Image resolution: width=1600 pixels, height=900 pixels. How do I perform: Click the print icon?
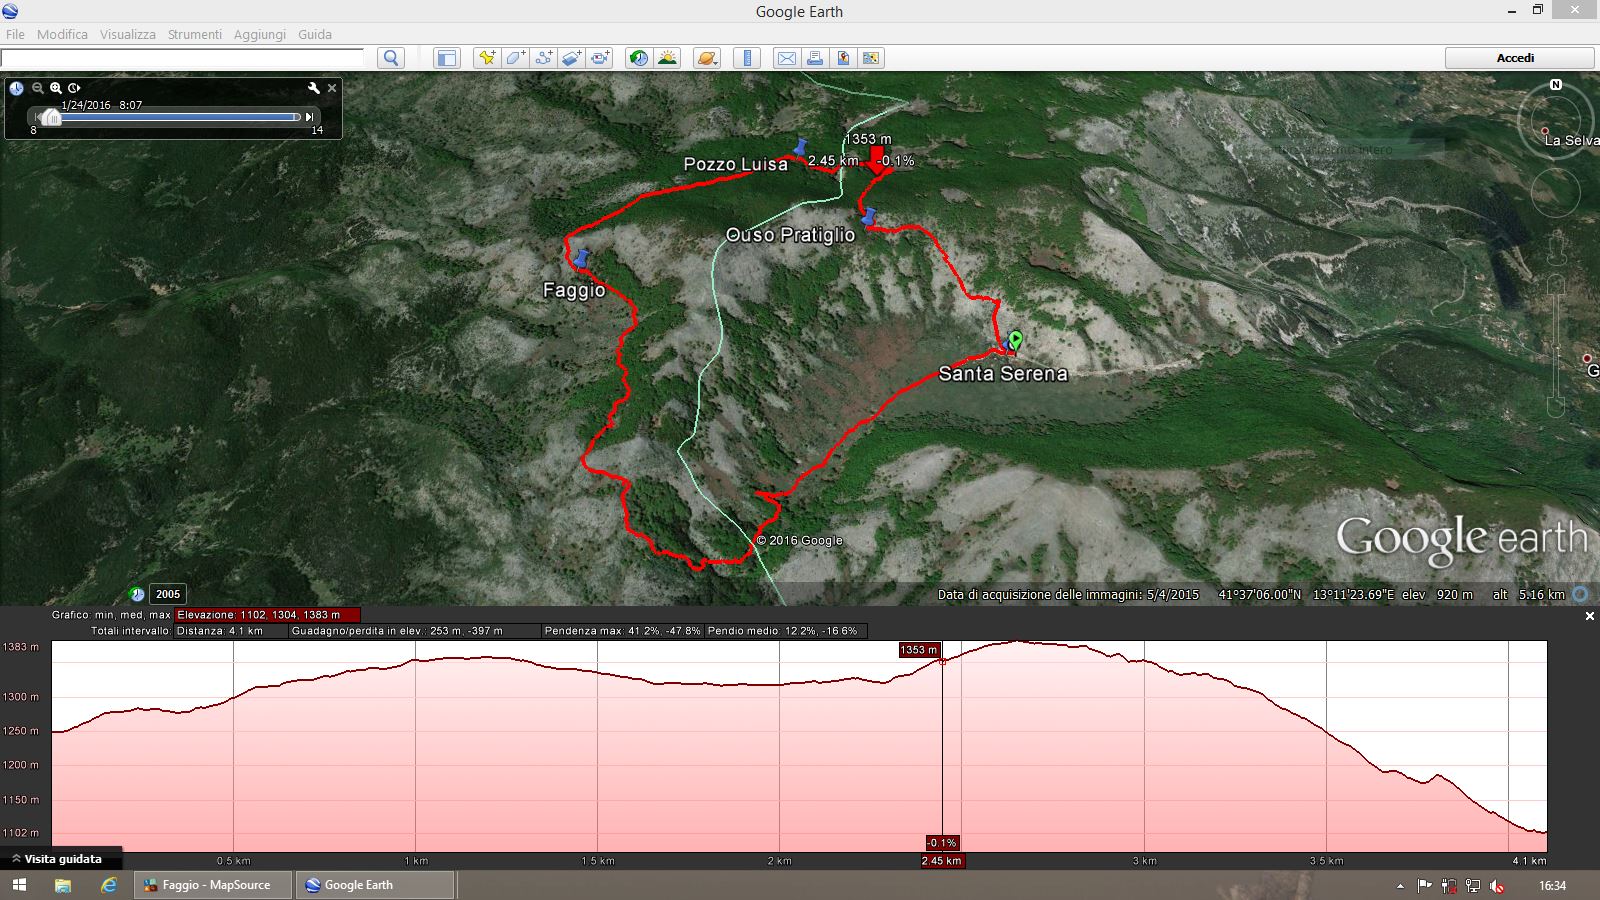(x=815, y=58)
